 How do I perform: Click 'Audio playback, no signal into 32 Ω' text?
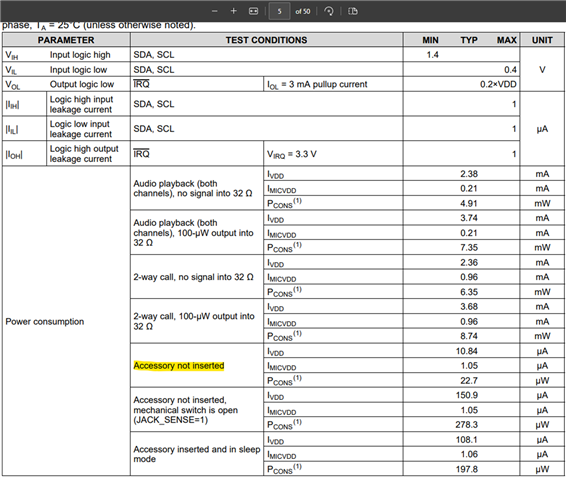click(192, 188)
